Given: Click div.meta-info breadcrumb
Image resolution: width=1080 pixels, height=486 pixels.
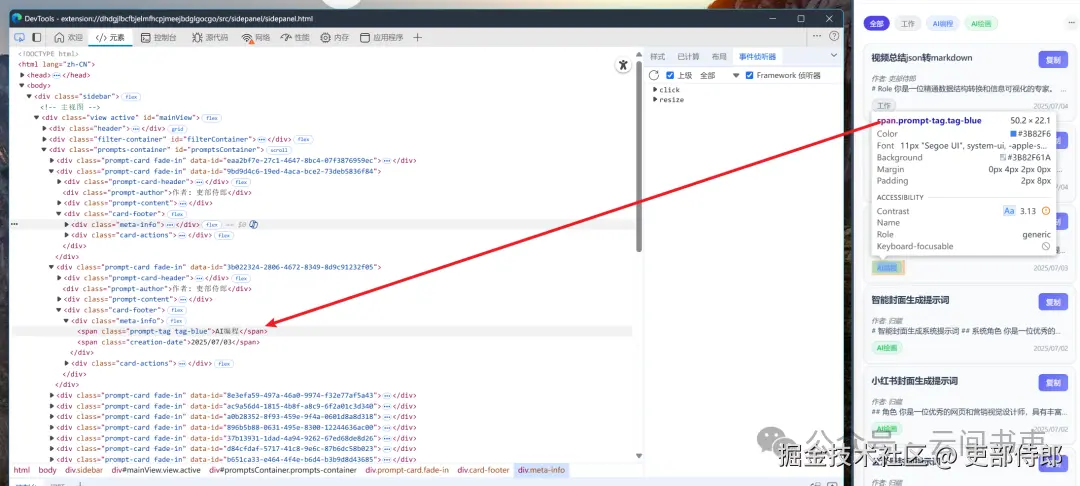Looking at the screenshot, I should (x=541, y=470).
